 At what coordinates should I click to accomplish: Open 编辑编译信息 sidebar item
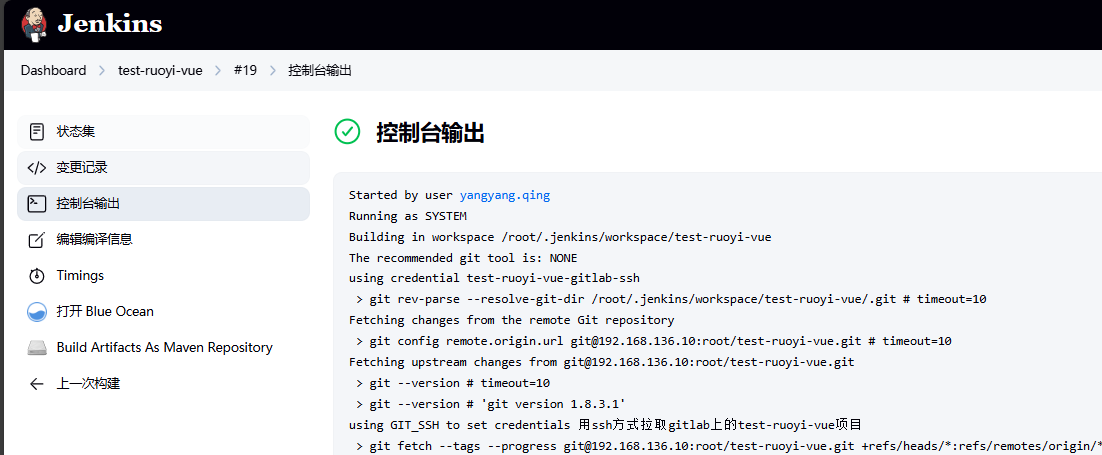tap(163, 240)
